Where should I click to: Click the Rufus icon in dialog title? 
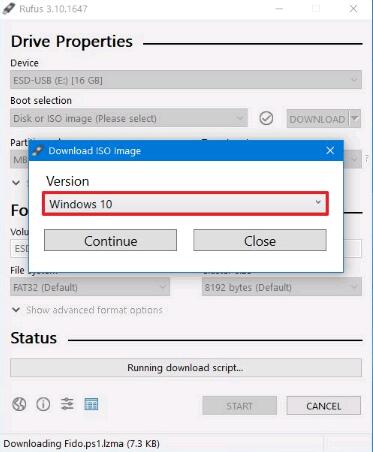click(x=38, y=151)
